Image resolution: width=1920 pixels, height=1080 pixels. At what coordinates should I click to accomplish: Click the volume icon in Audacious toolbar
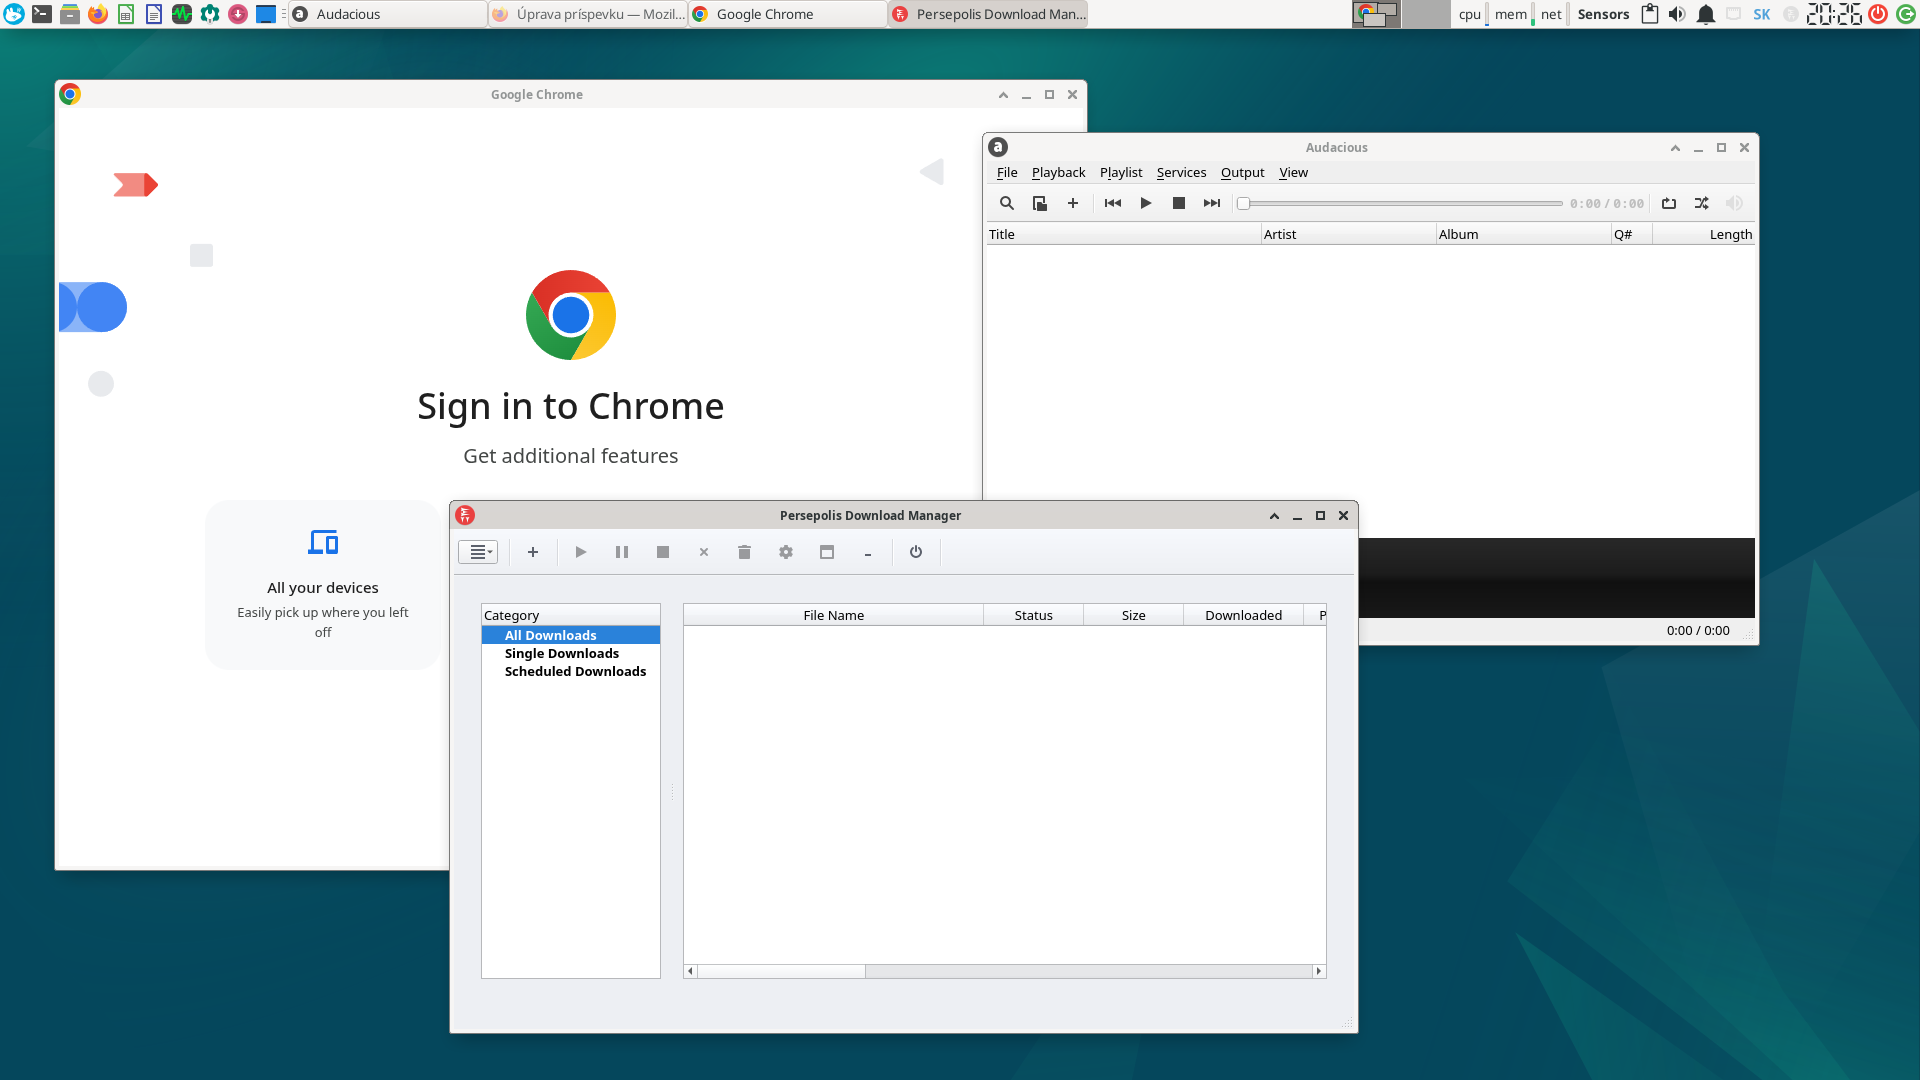pyautogui.click(x=1735, y=203)
